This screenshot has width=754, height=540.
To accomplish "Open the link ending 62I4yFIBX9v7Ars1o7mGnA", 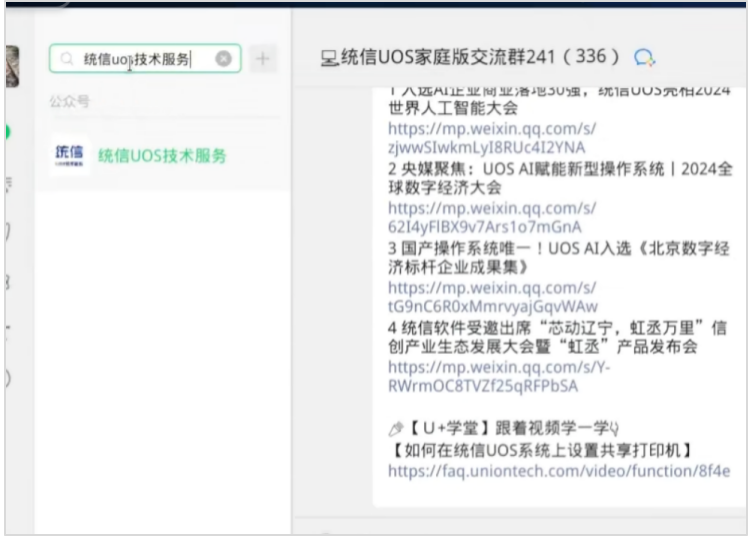I will click(492, 217).
